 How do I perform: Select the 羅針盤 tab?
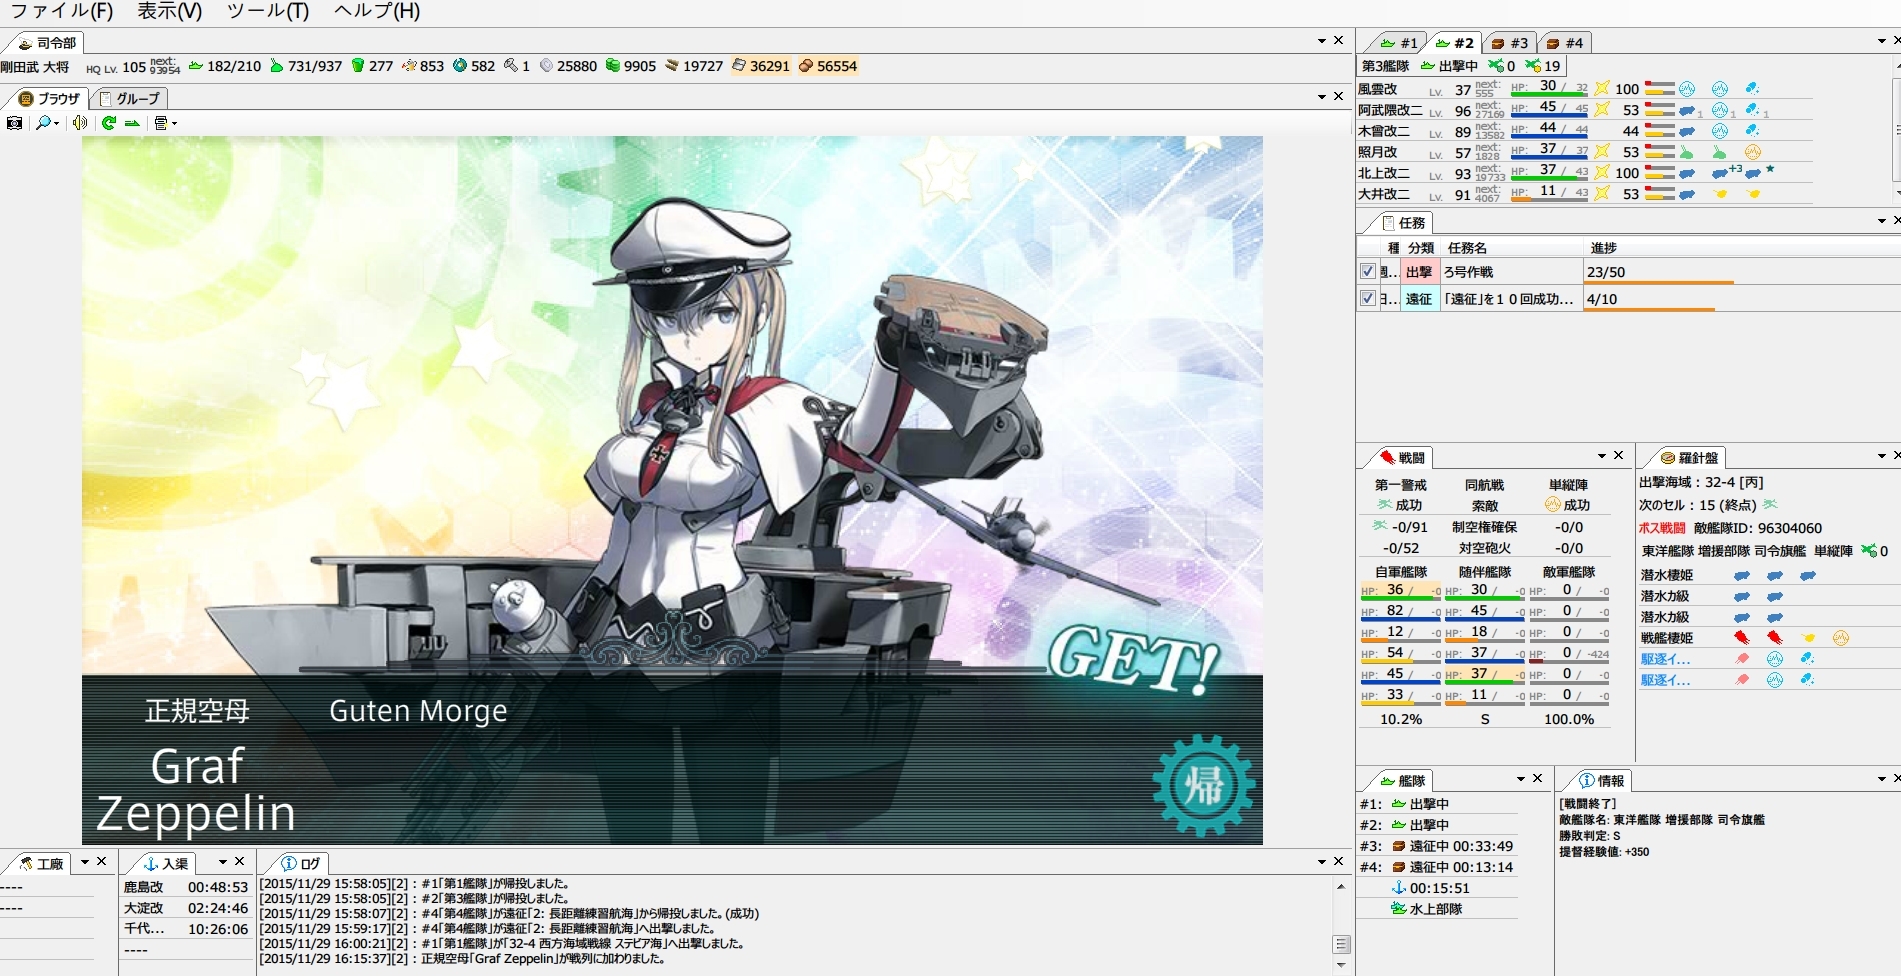(x=1689, y=458)
